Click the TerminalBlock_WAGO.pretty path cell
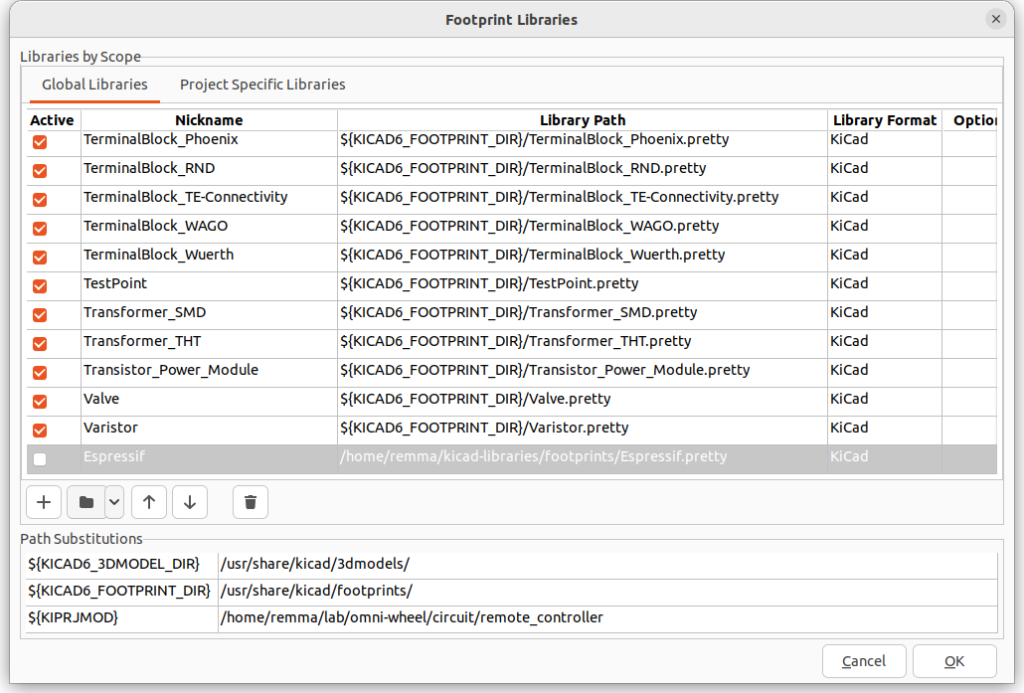 pyautogui.click(x=583, y=228)
